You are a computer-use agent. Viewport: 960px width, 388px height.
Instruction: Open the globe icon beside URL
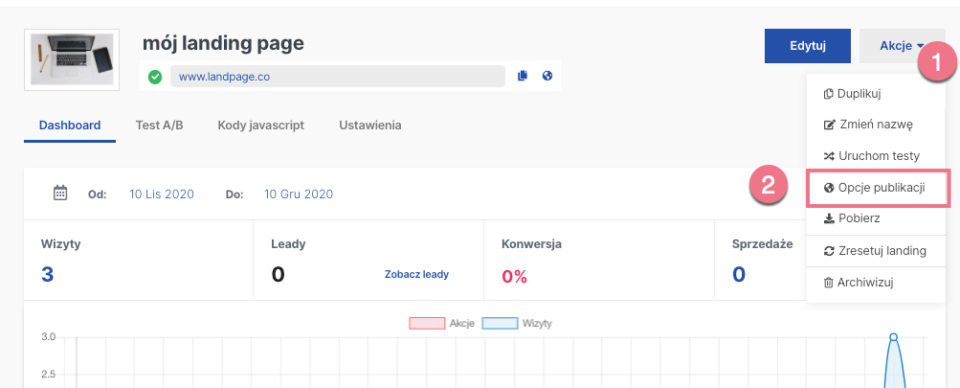click(x=547, y=76)
